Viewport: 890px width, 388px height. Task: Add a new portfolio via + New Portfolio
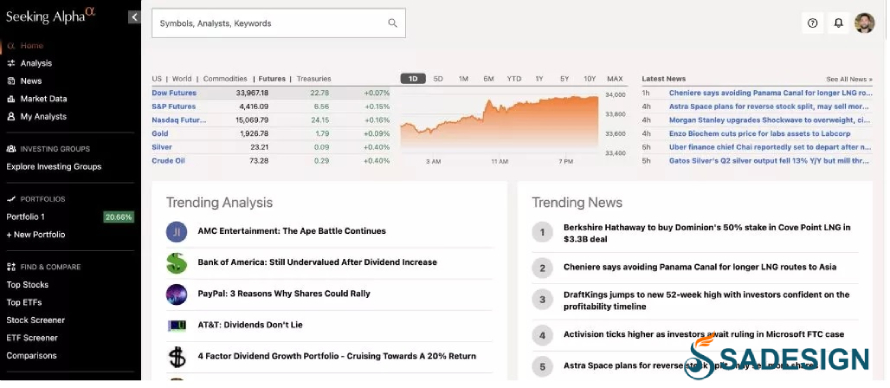pos(36,235)
